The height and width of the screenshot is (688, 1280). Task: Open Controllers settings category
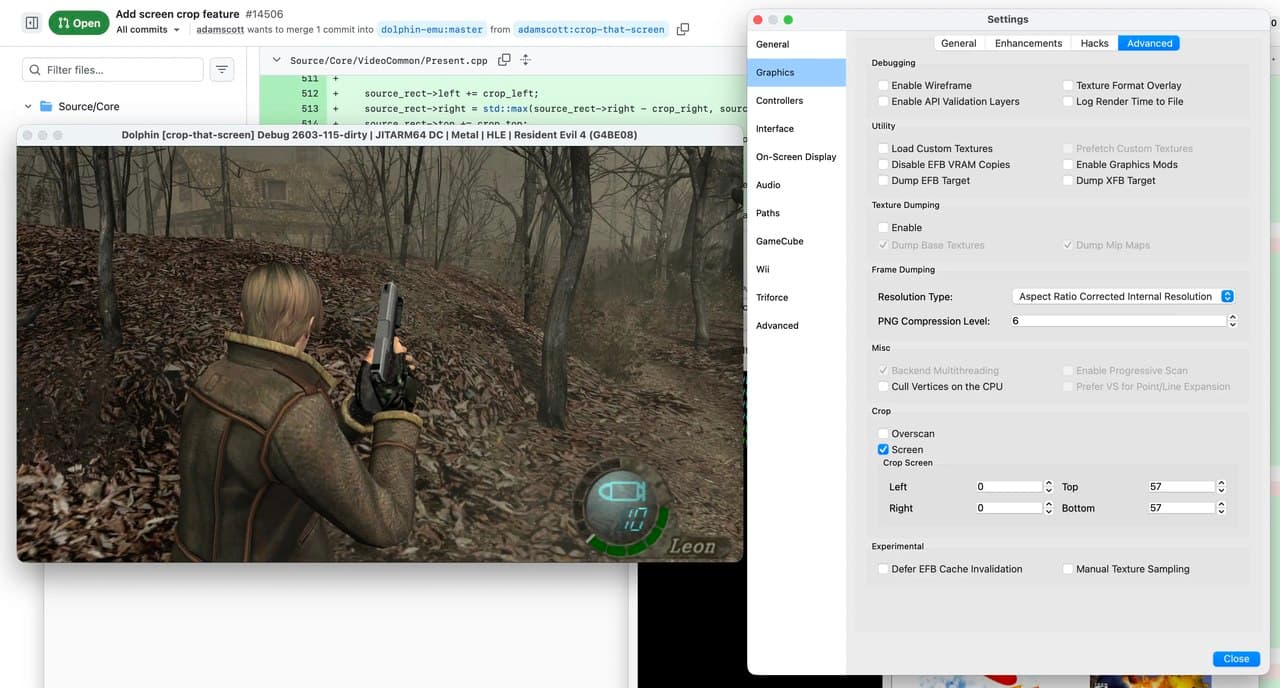pos(796,101)
